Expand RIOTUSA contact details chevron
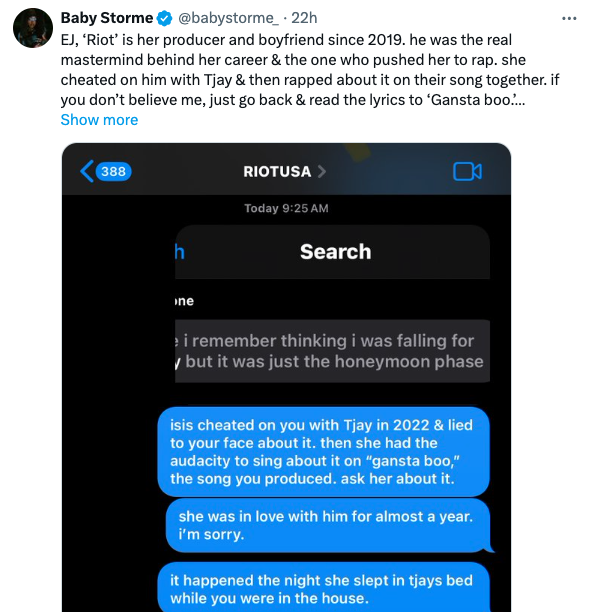The image size is (590, 612). [x=321, y=171]
